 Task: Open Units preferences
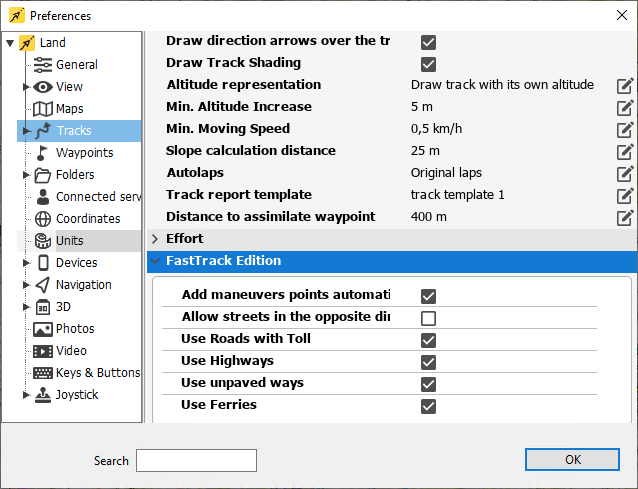pos(70,241)
